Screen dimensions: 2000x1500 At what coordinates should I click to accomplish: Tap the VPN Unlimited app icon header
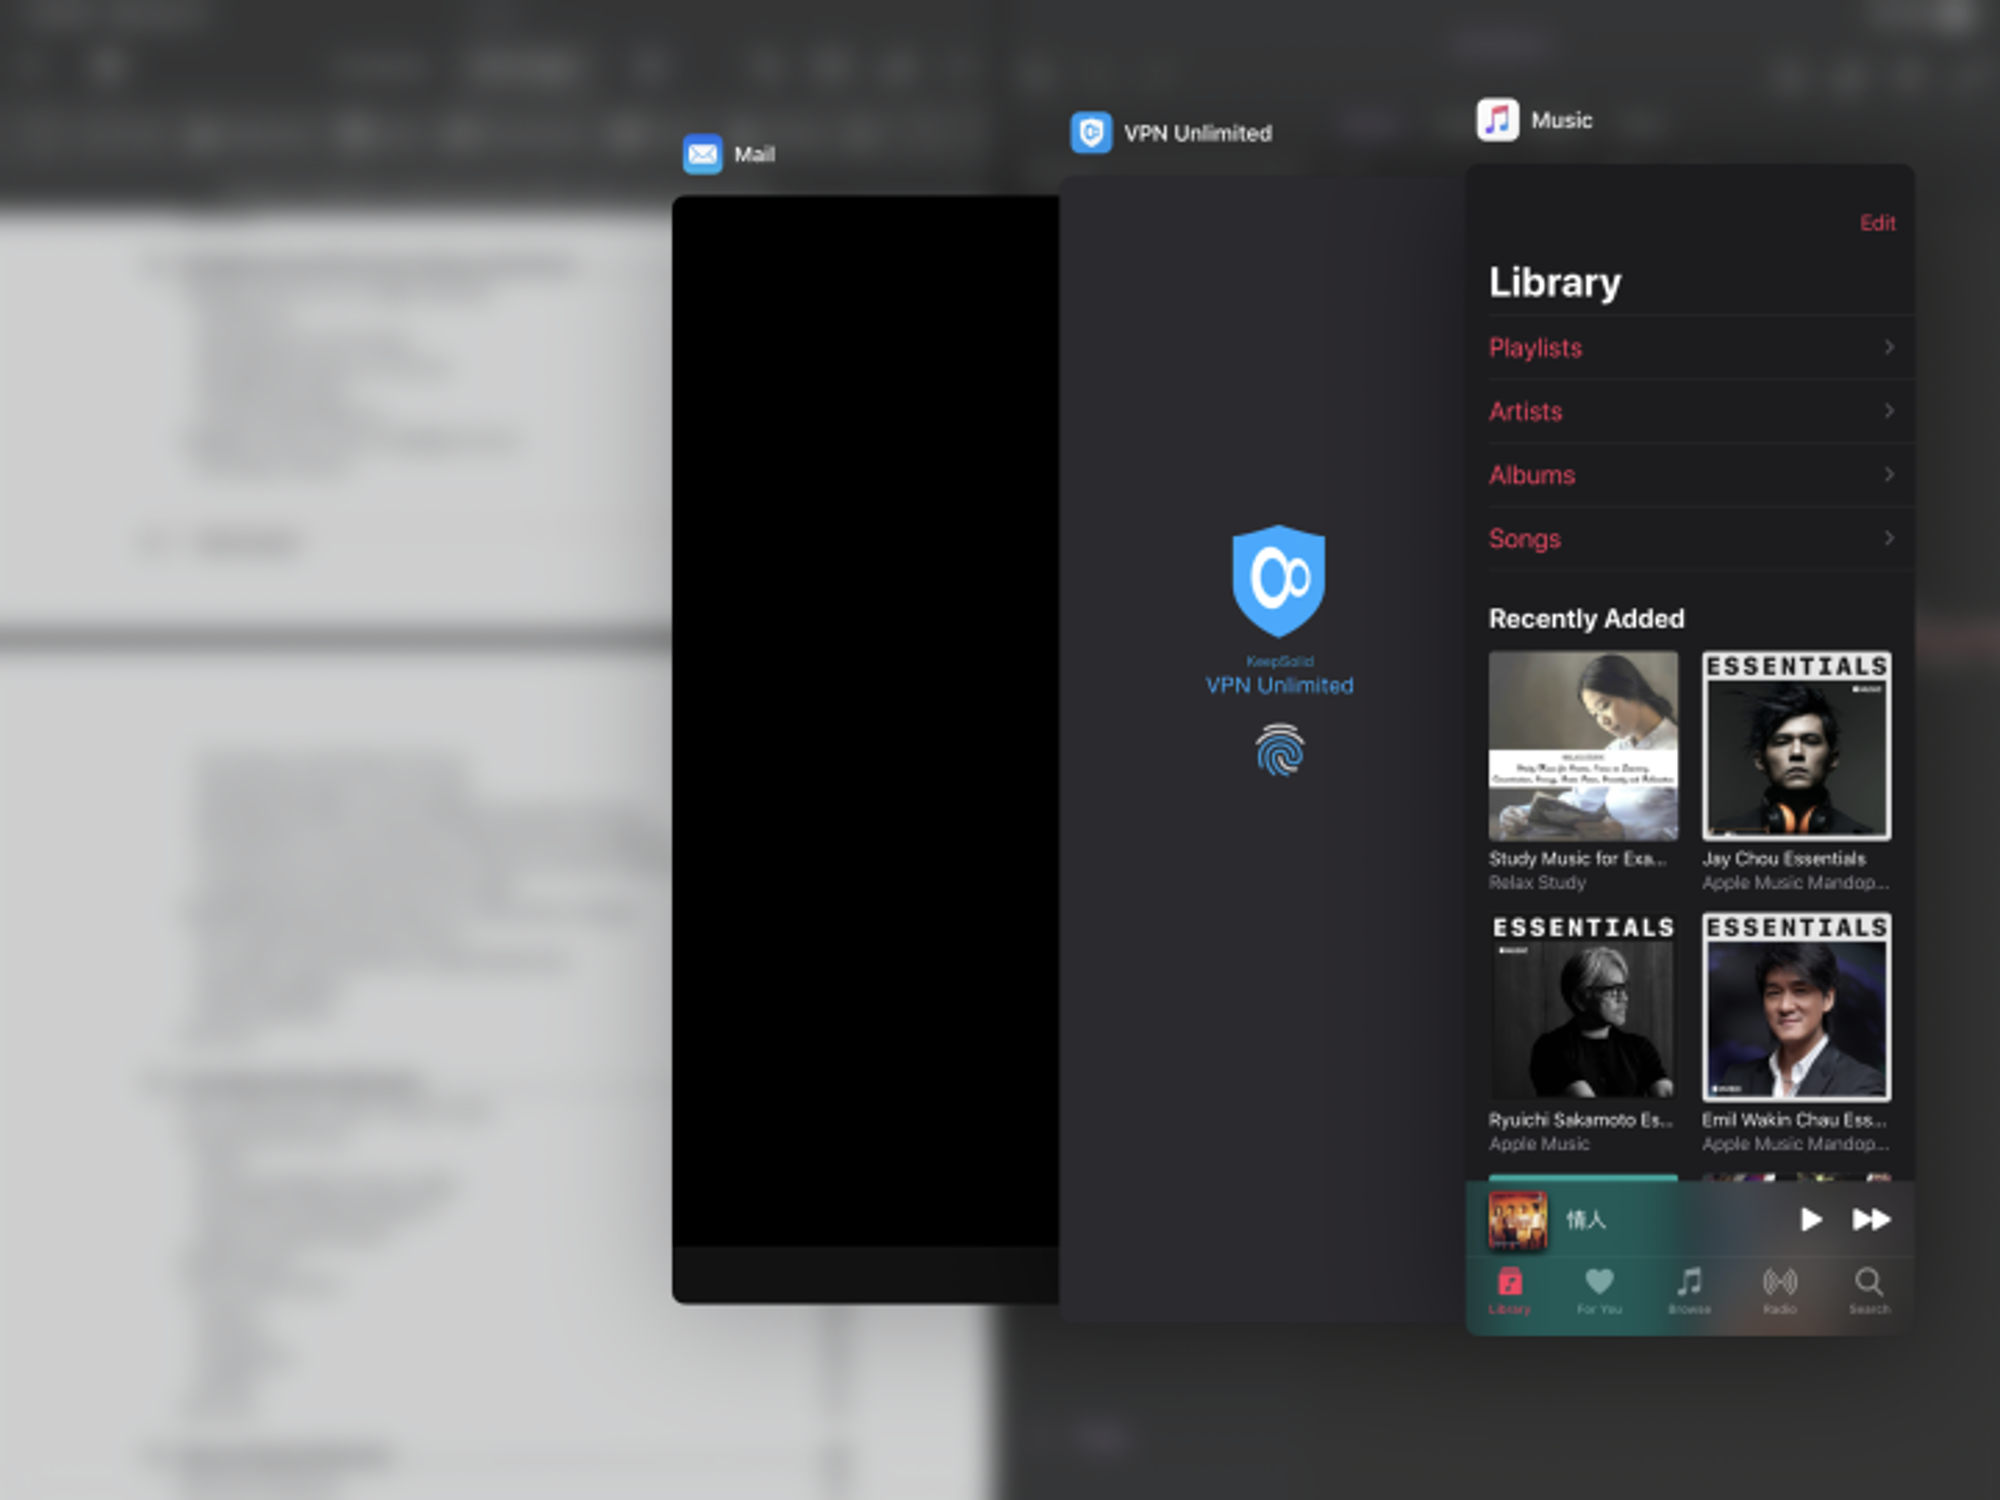click(1091, 133)
